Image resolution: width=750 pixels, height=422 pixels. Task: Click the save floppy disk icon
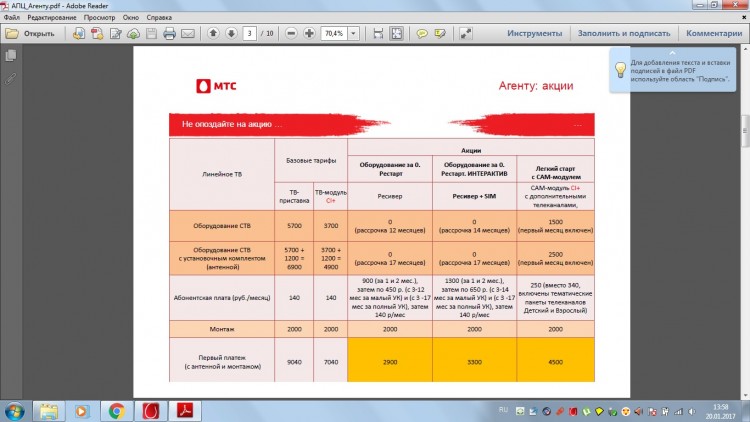(x=152, y=33)
